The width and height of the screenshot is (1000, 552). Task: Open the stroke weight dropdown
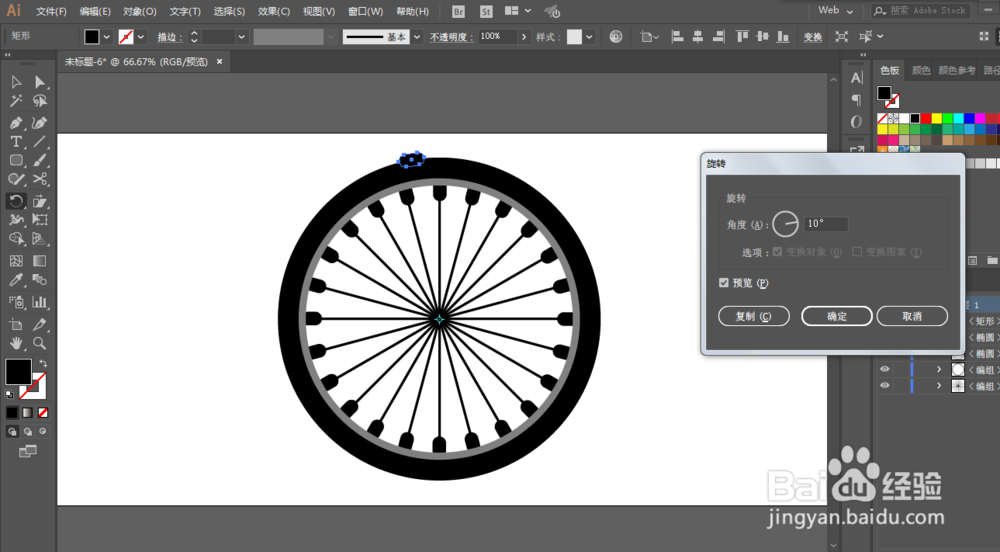tap(241, 37)
